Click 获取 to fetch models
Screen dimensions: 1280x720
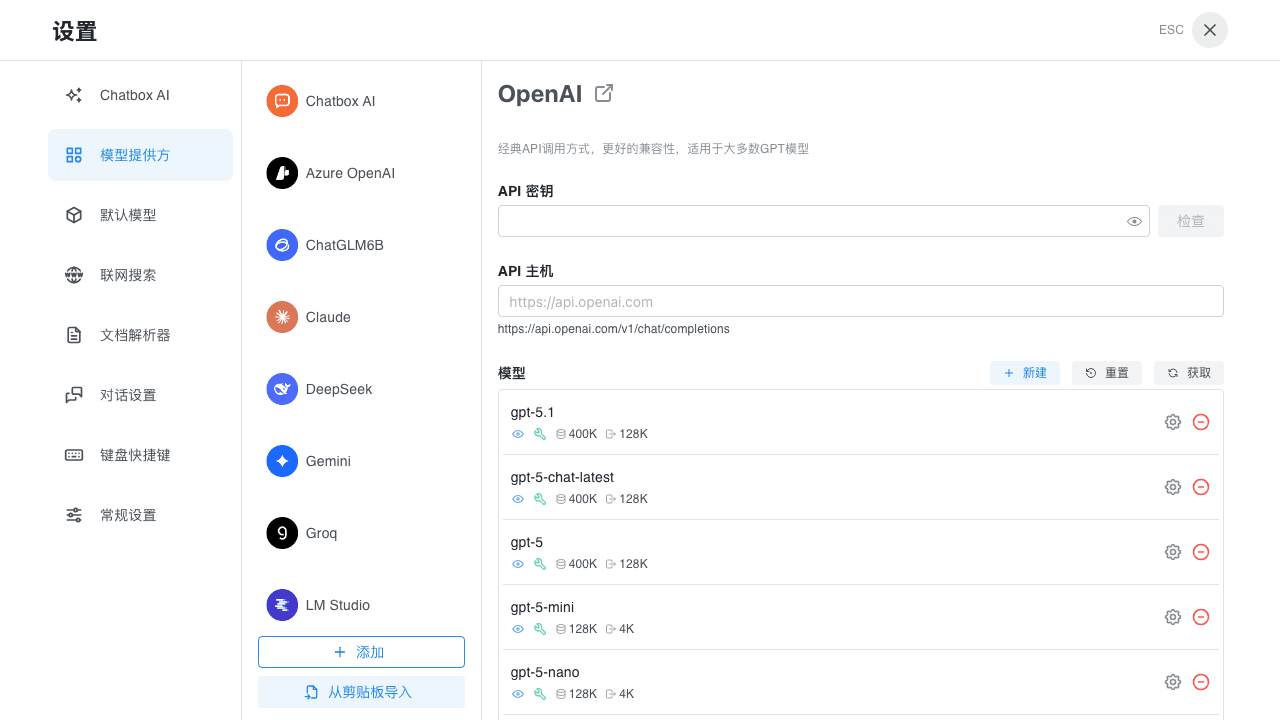point(1188,373)
